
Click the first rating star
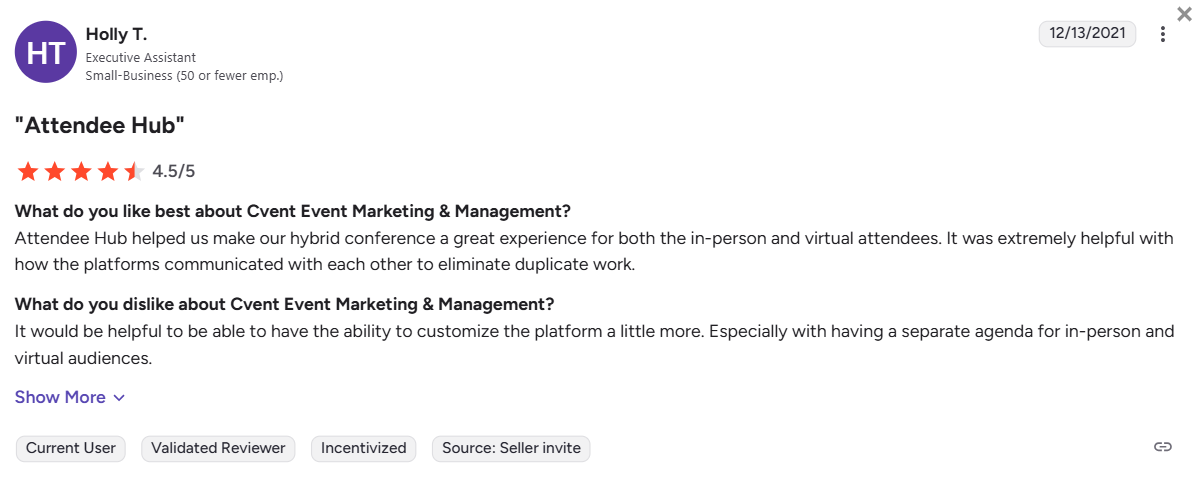pyautogui.click(x=27, y=171)
